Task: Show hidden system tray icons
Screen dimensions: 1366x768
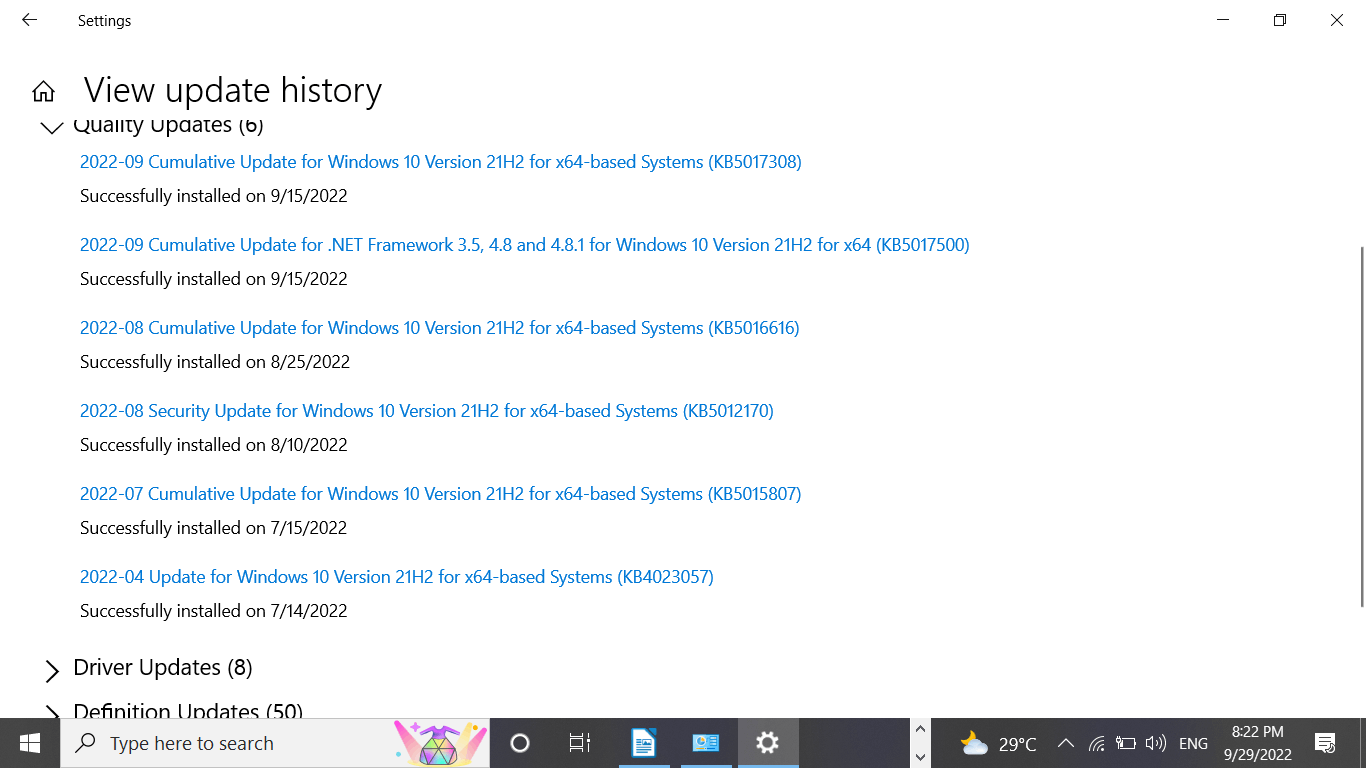Action: pos(1065,743)
